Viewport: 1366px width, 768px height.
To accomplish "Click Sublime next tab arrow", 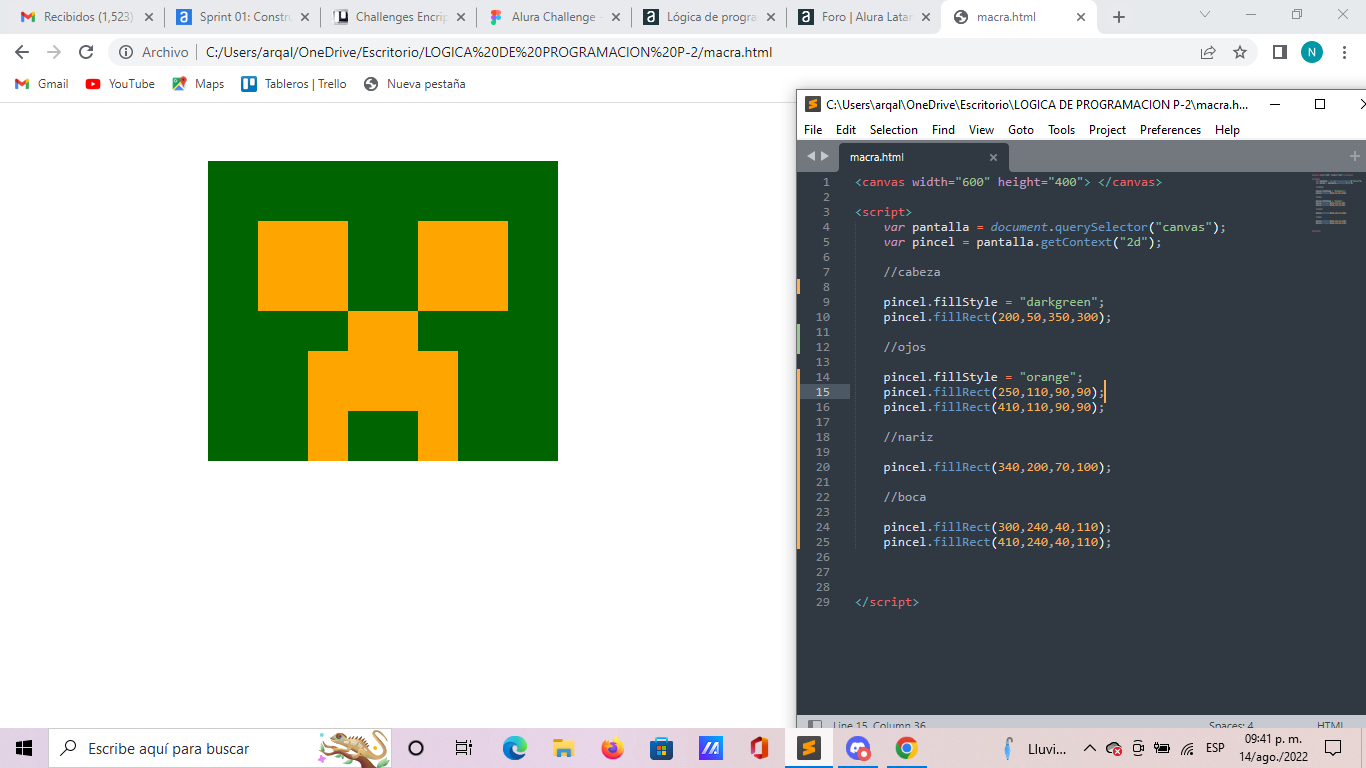I will [825, 156].
